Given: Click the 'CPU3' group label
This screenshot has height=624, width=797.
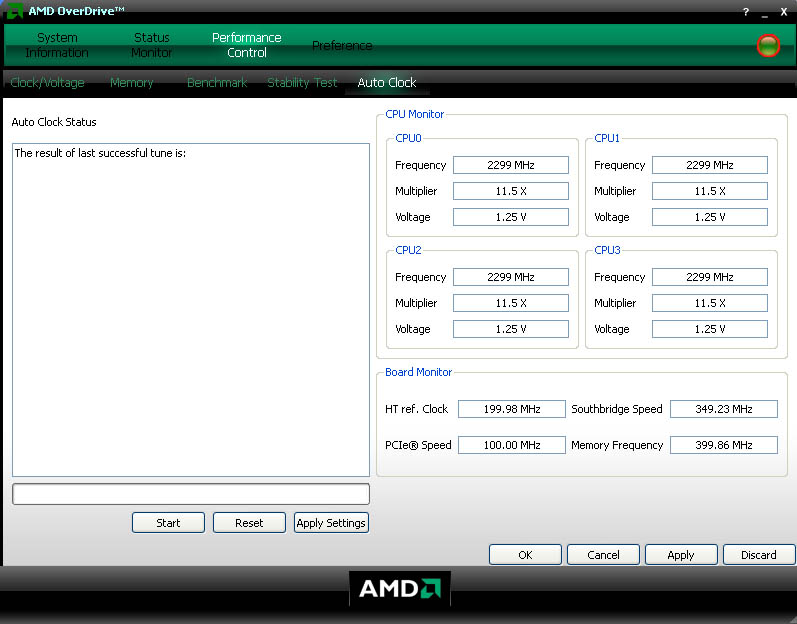Looking at the screenshot, I should (607, 250).
